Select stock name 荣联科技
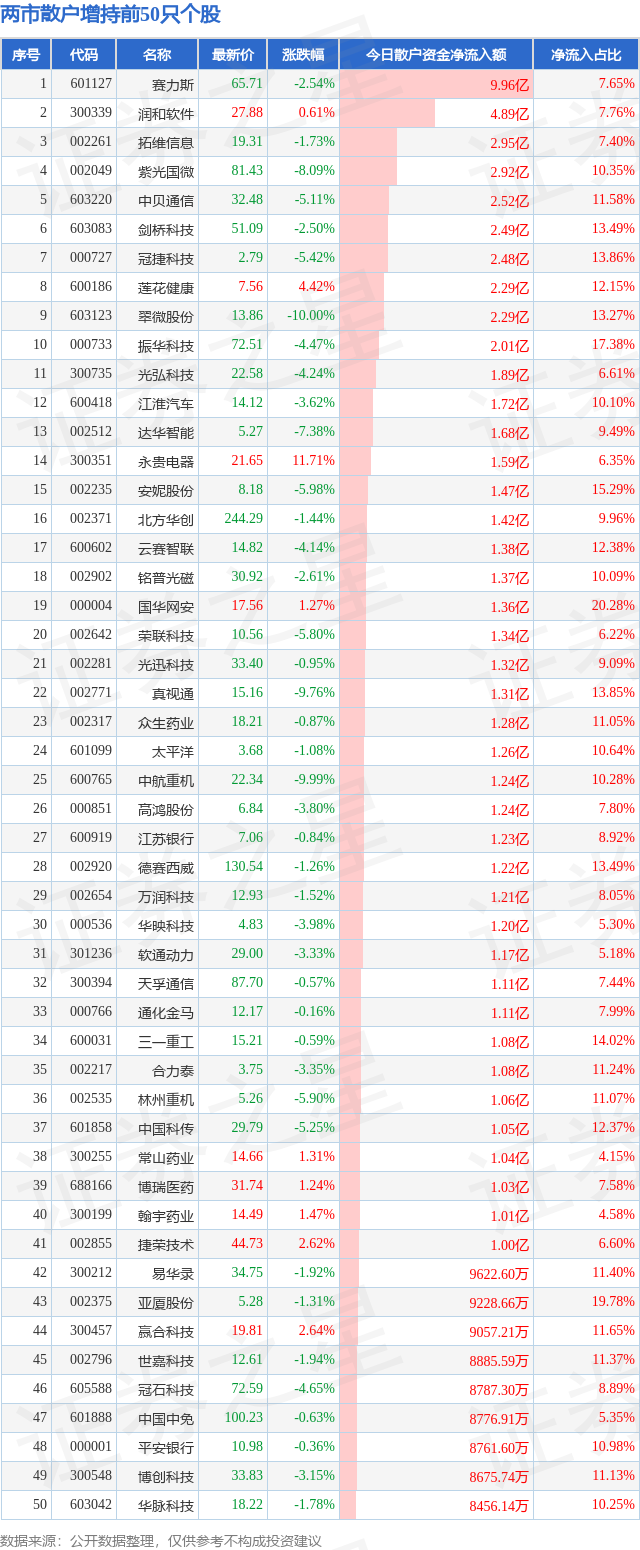 point(166,635)
